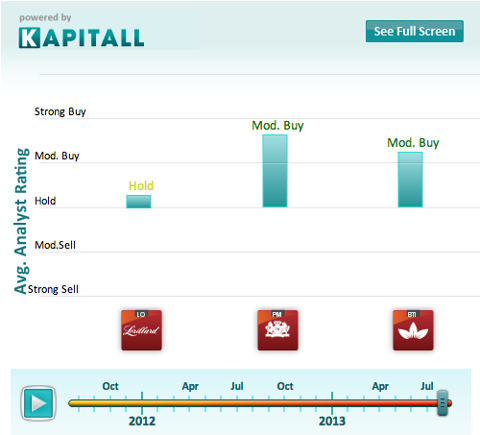Jump to the 2012 timeline marker
This screenshot has height=435, width=480.
coord(142,421)
